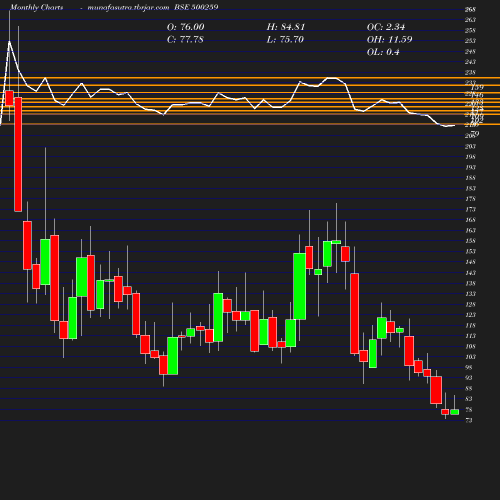
Task: Click the "OC: 2.34" reading
Action: [386, 27]
